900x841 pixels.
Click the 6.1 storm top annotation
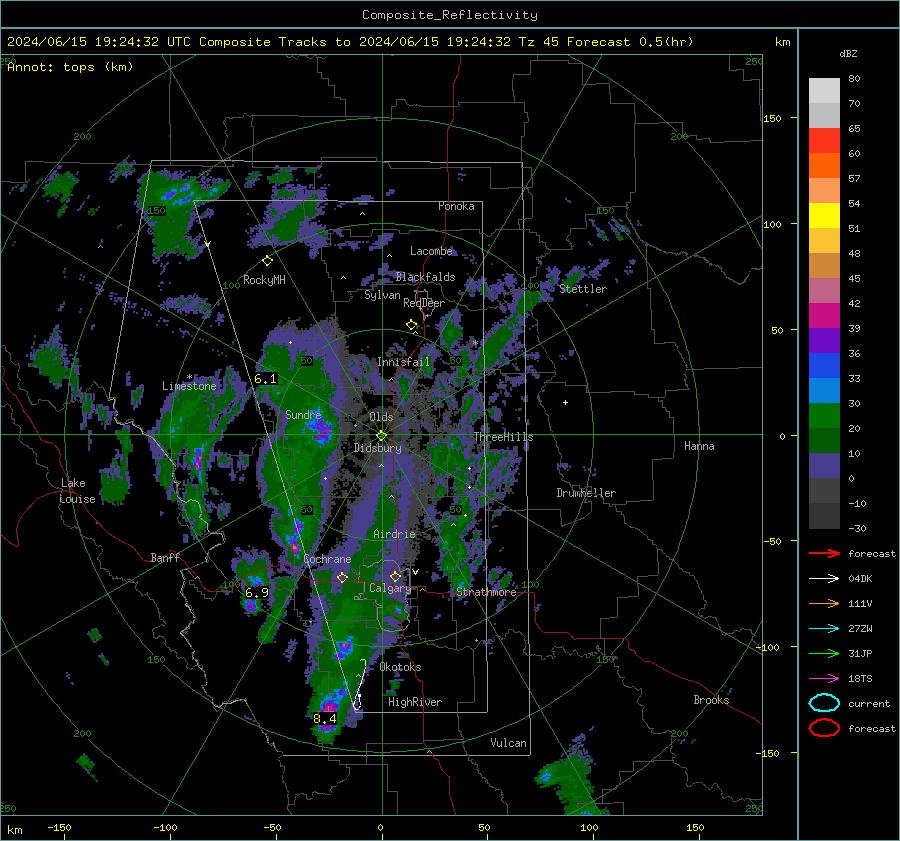coord(265,379)
